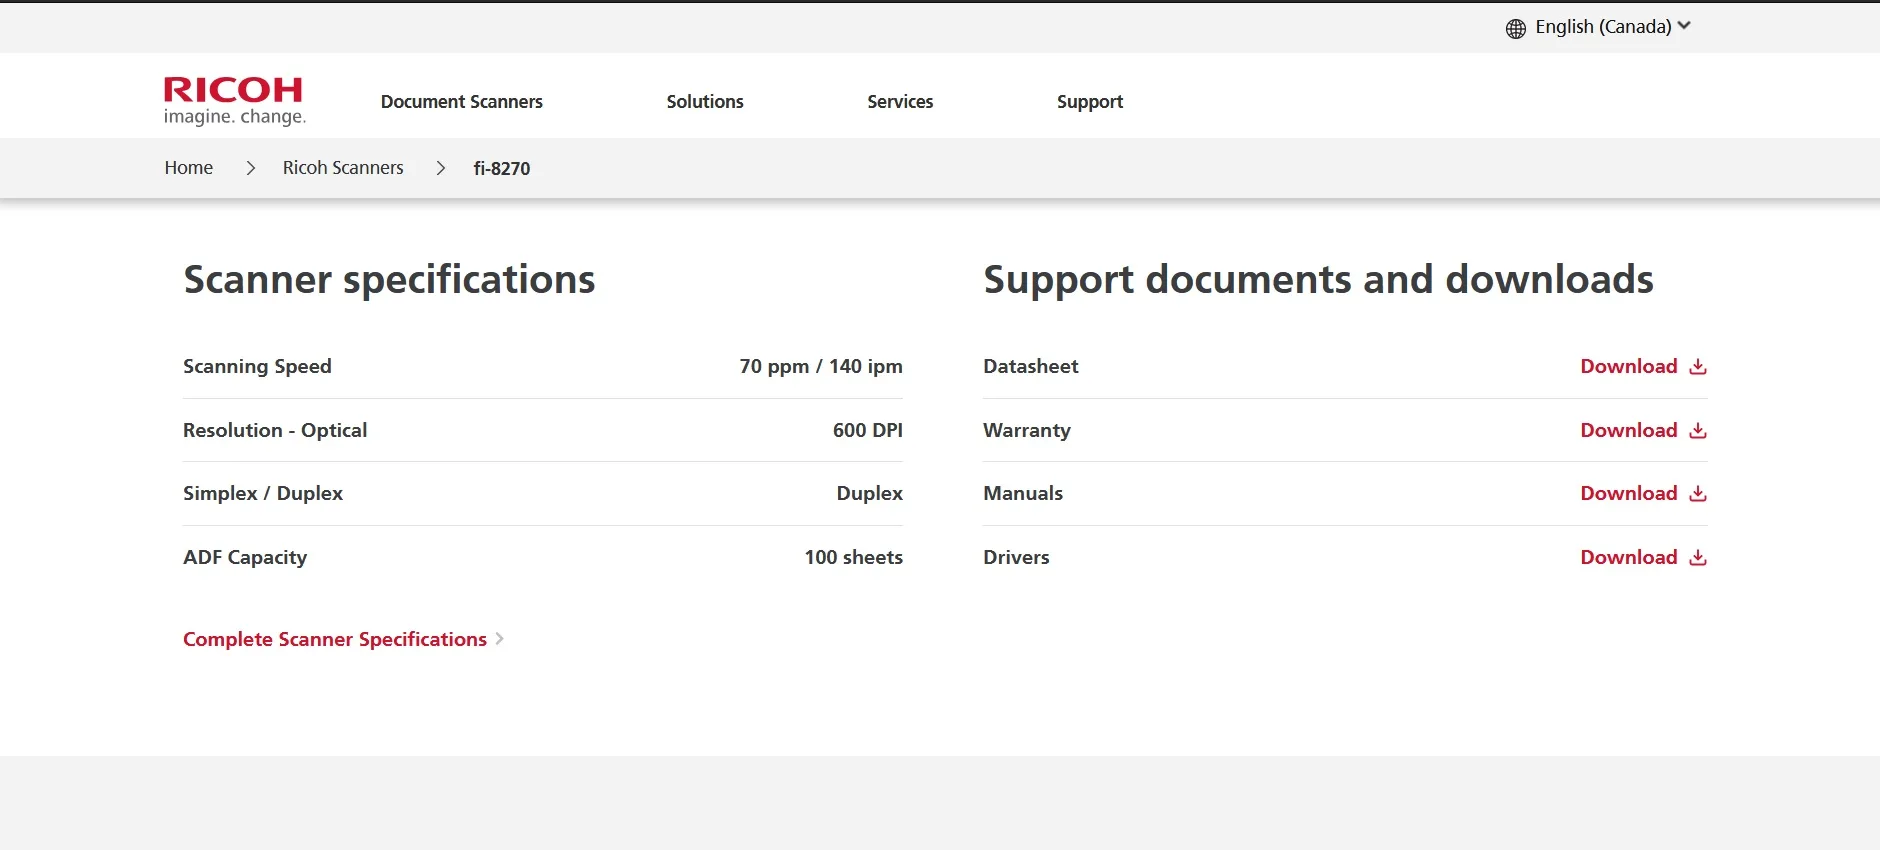This screenshot has height=850, width=1880.
Task: Open the Support menu
Action: (1089, 102)
